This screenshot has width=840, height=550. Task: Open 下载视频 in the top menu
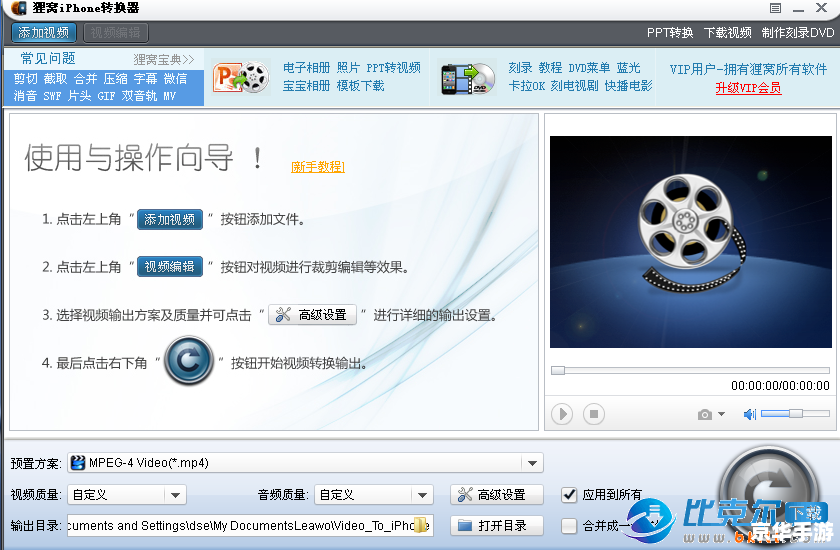click(728, 33)
